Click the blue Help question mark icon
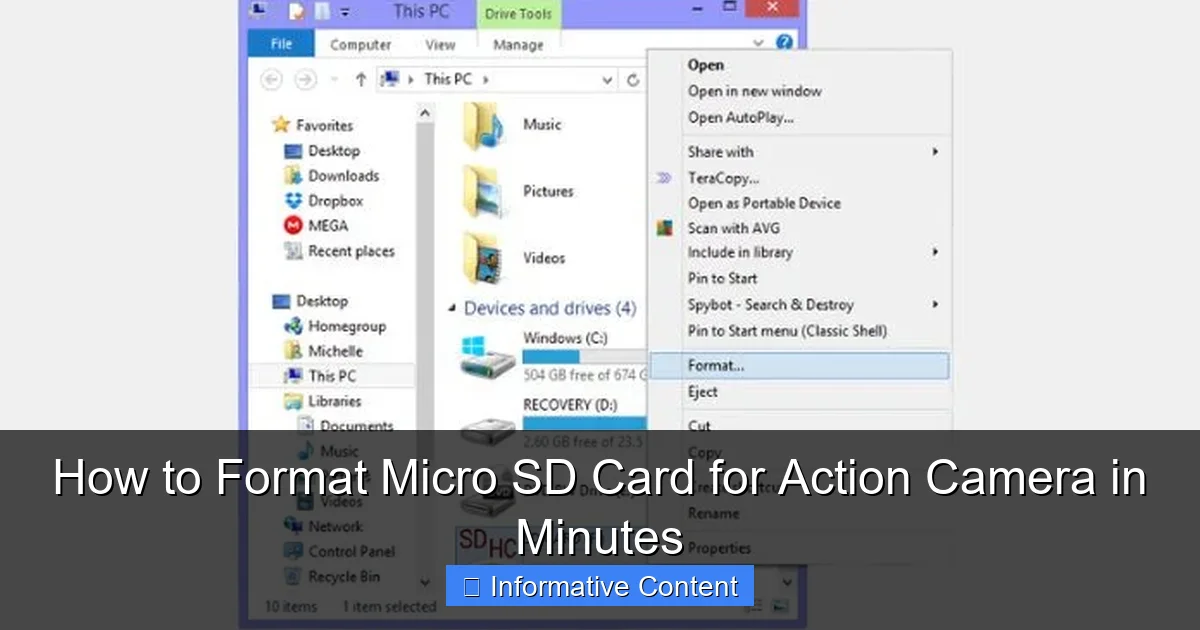 [786, 42]
